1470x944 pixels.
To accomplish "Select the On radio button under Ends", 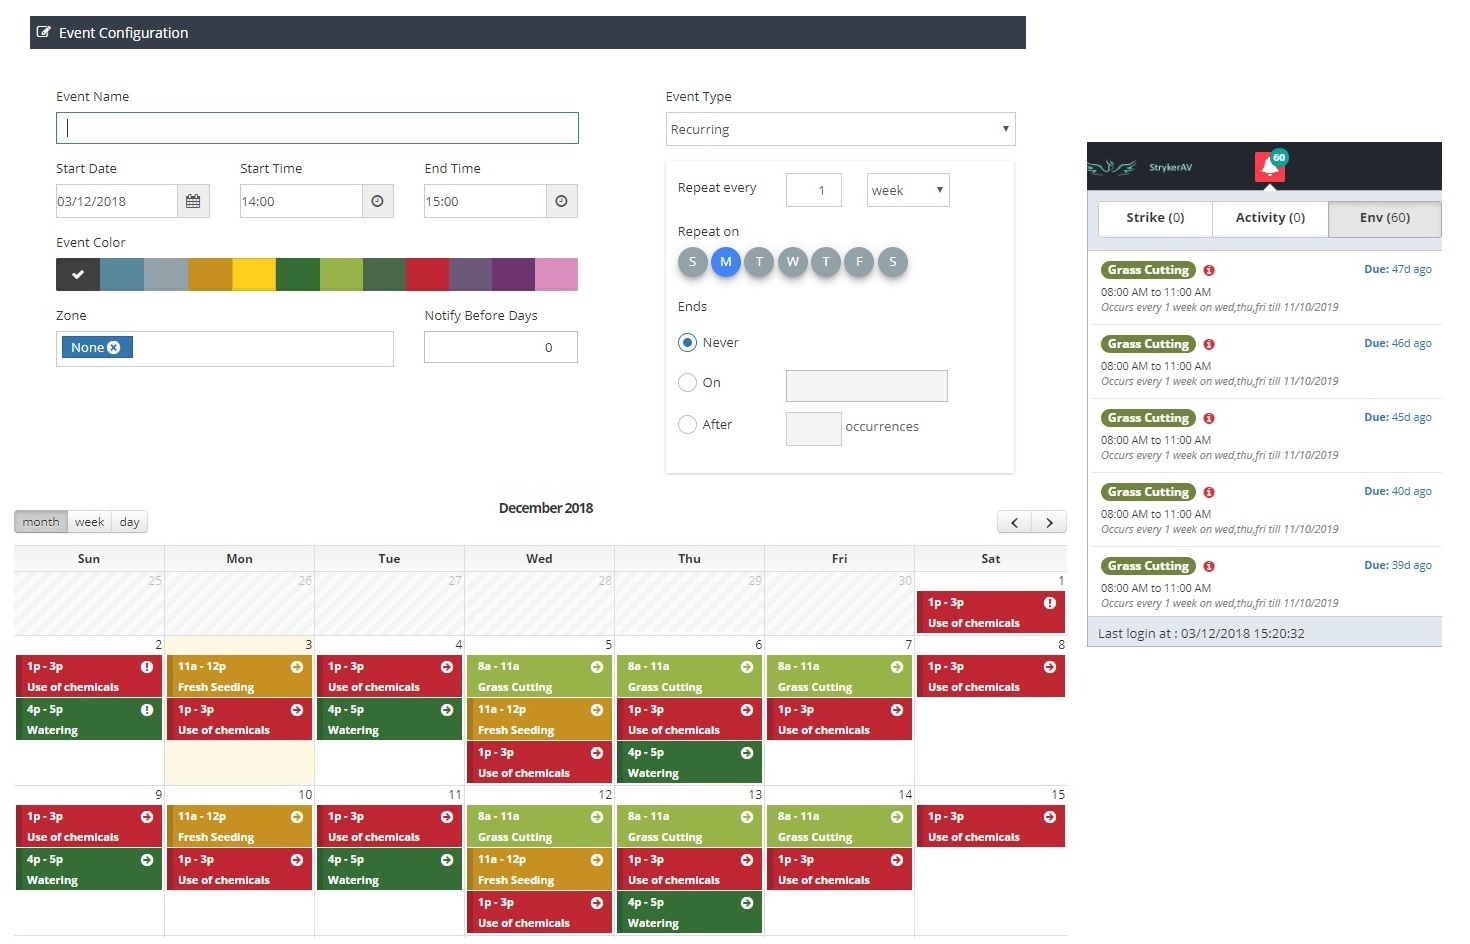I will (687, 382).
